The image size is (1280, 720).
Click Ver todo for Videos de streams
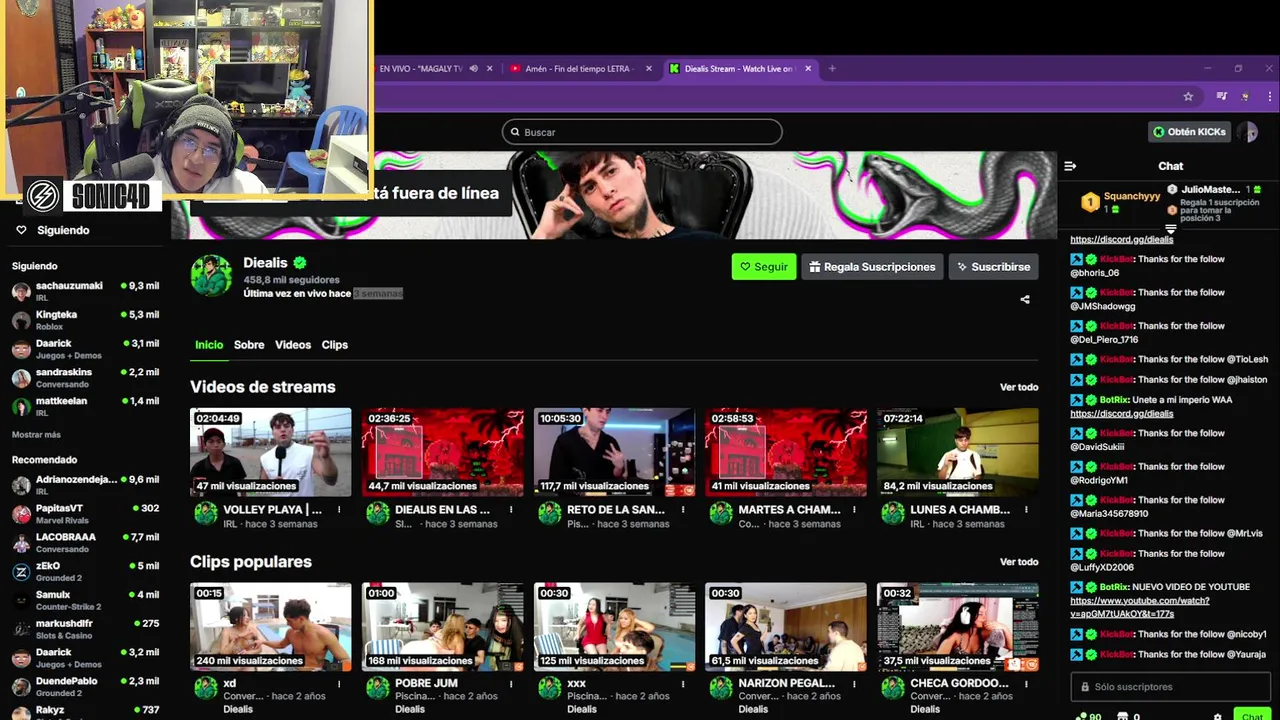[1019, 387]
